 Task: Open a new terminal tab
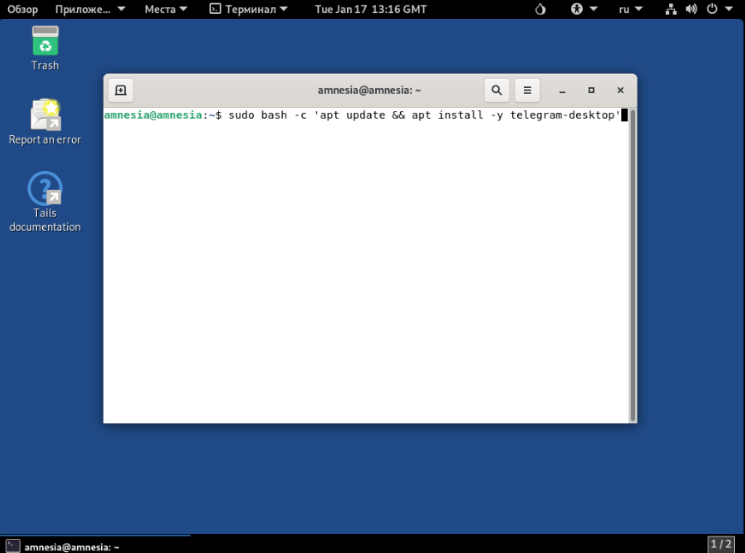click(120, 90)
